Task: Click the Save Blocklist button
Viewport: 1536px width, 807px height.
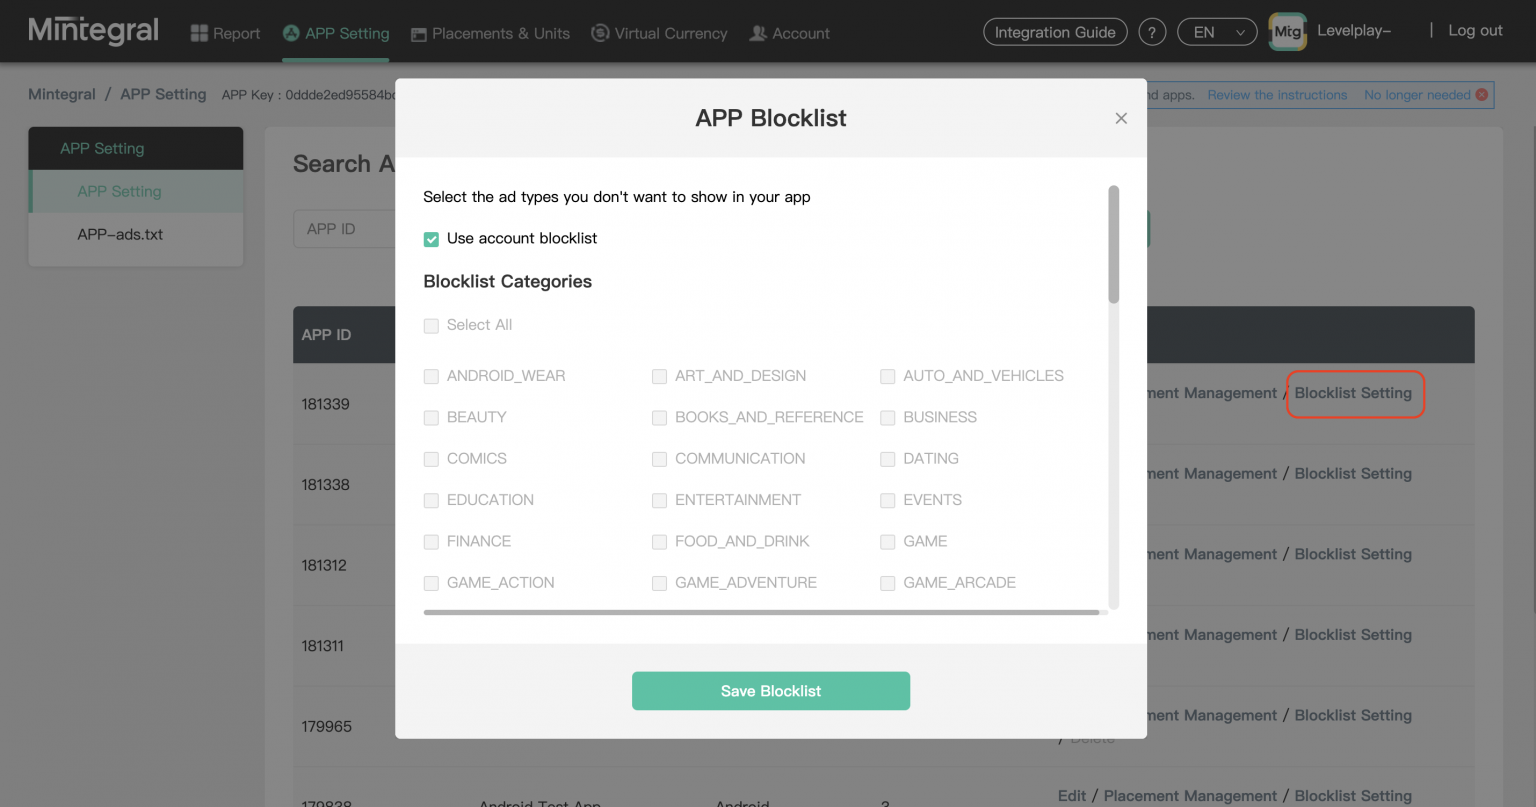Action: [770, 690]
